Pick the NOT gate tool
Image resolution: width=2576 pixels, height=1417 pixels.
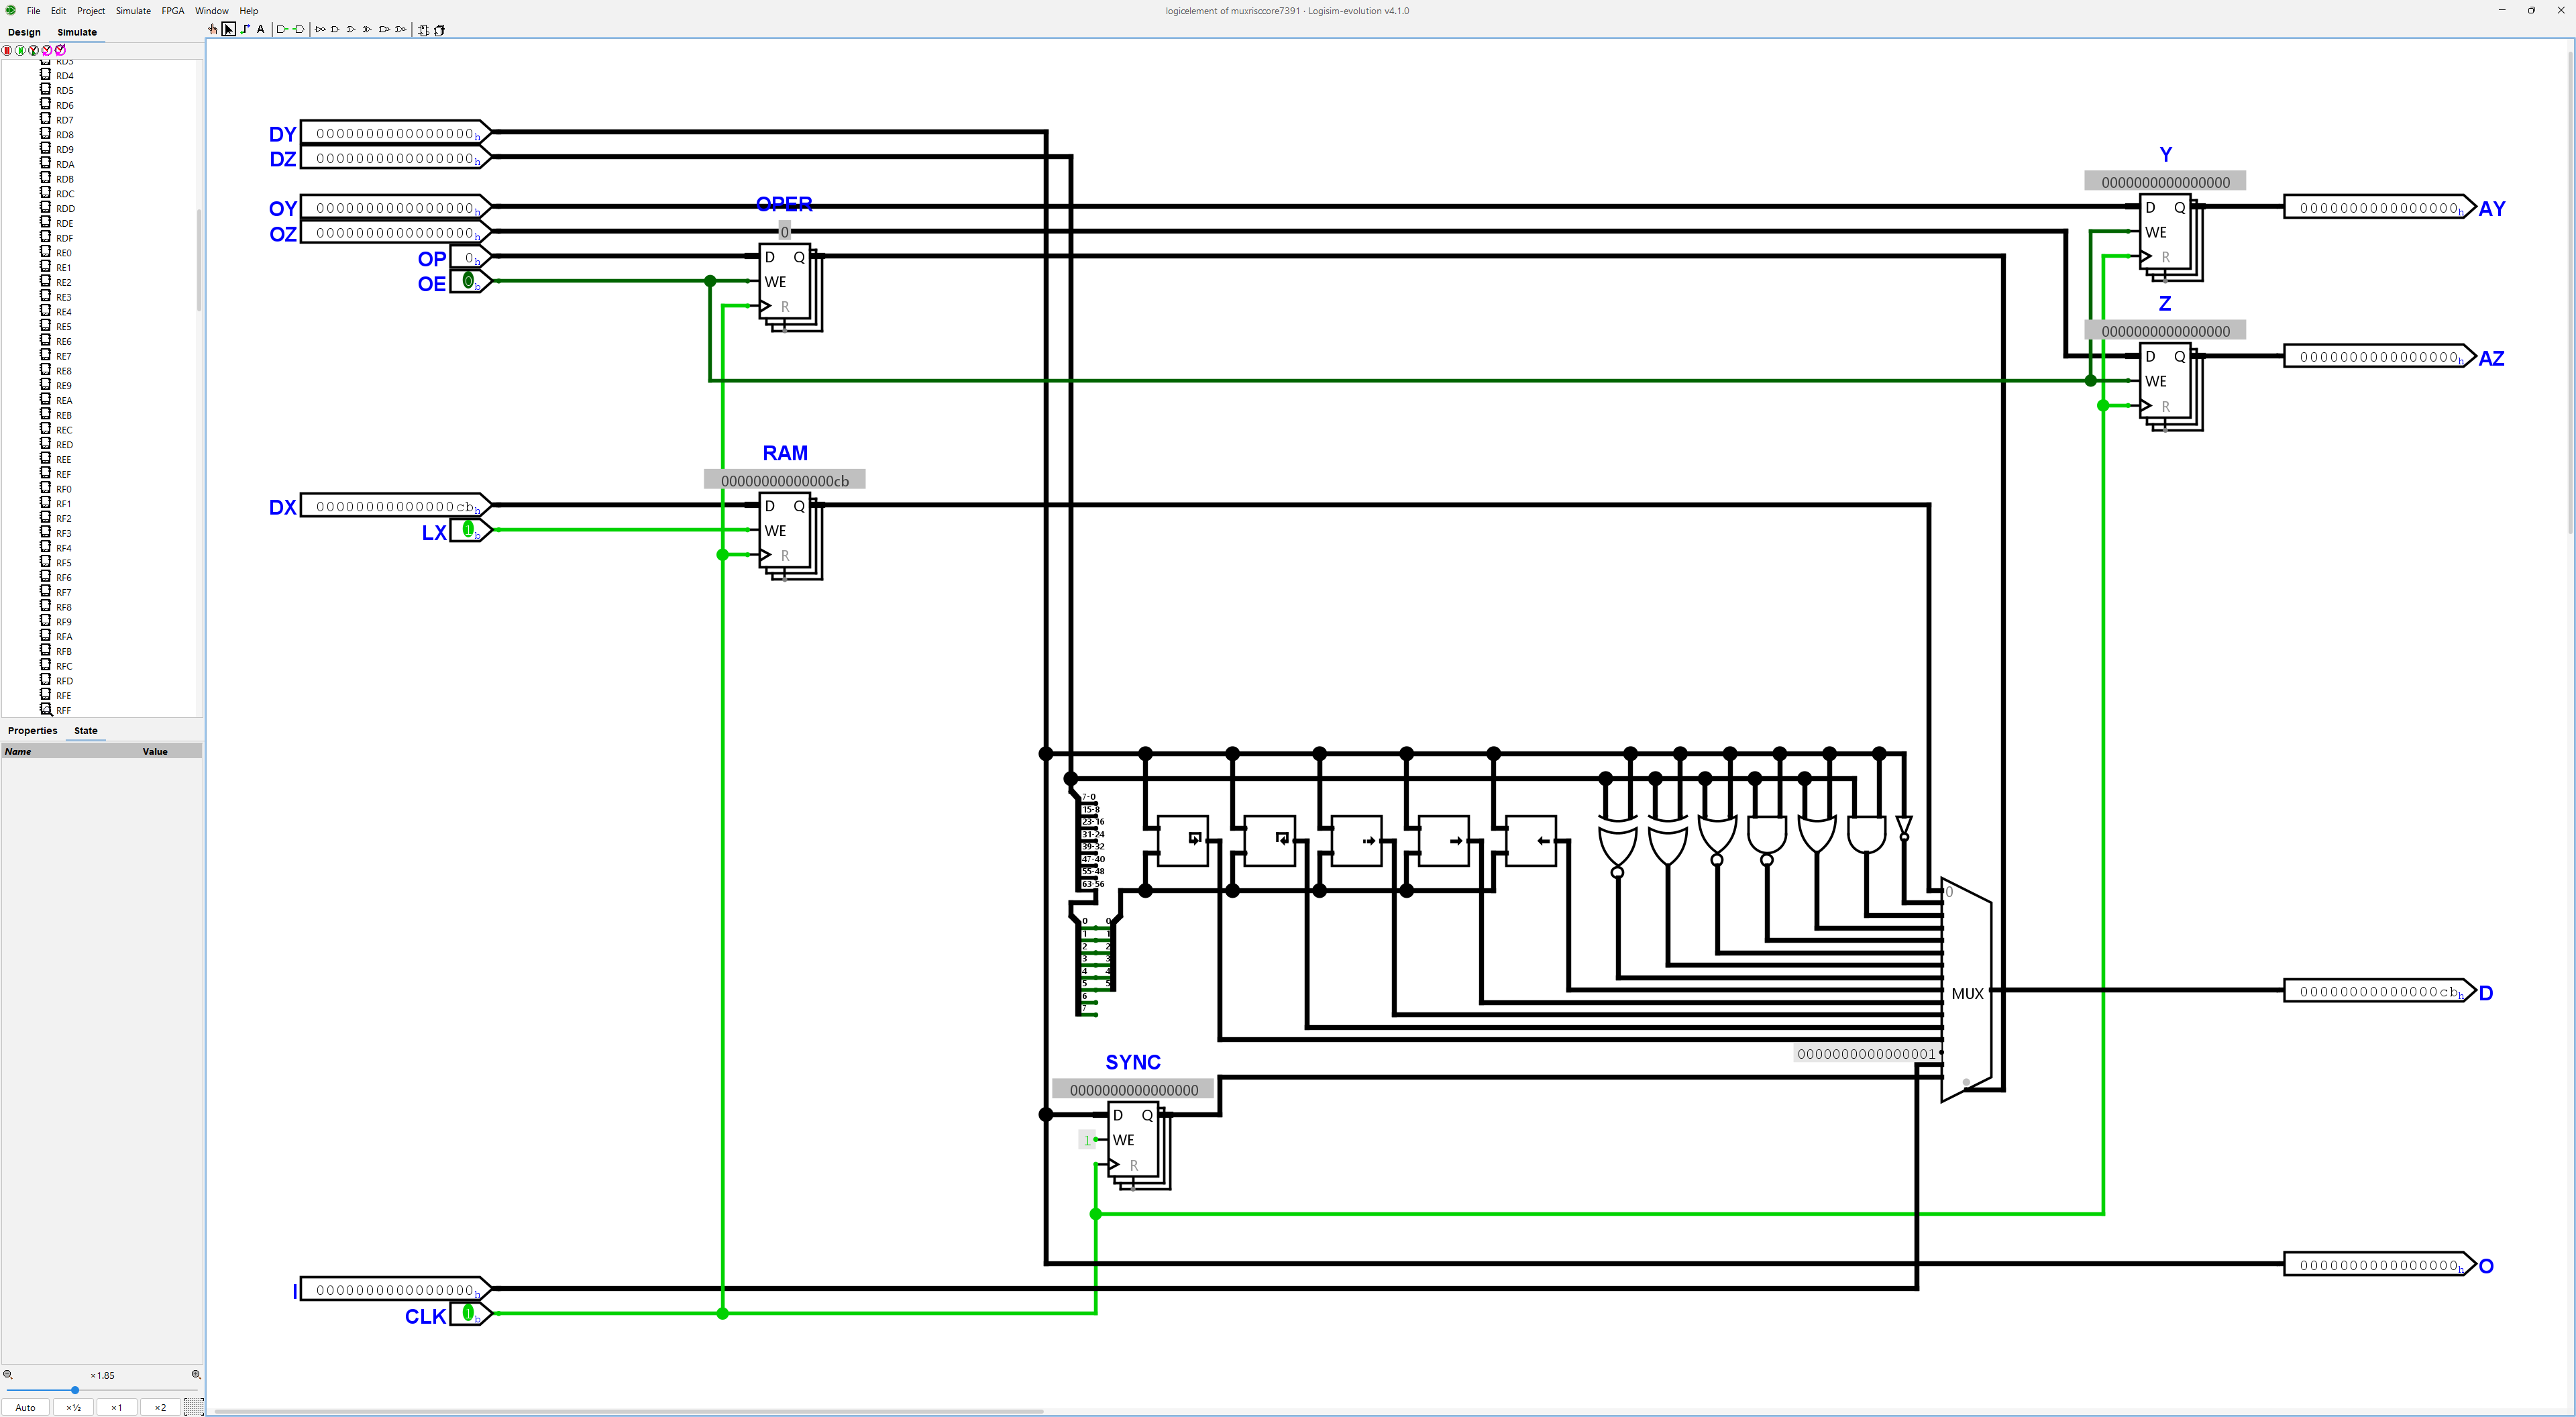click(x=320, y=29)
